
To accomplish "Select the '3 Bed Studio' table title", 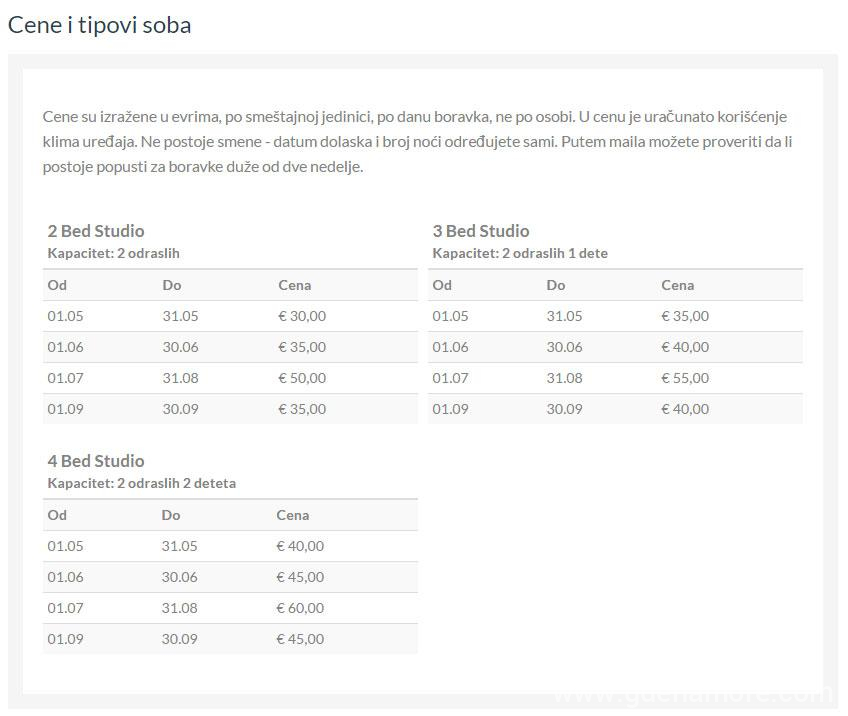I will [481, 231].
